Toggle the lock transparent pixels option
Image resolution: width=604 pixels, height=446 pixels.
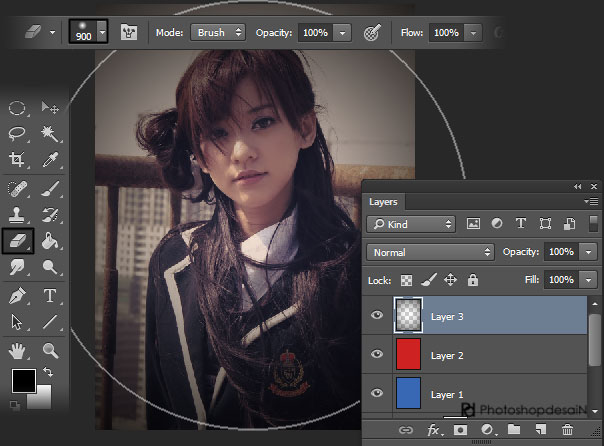(407, 281)
